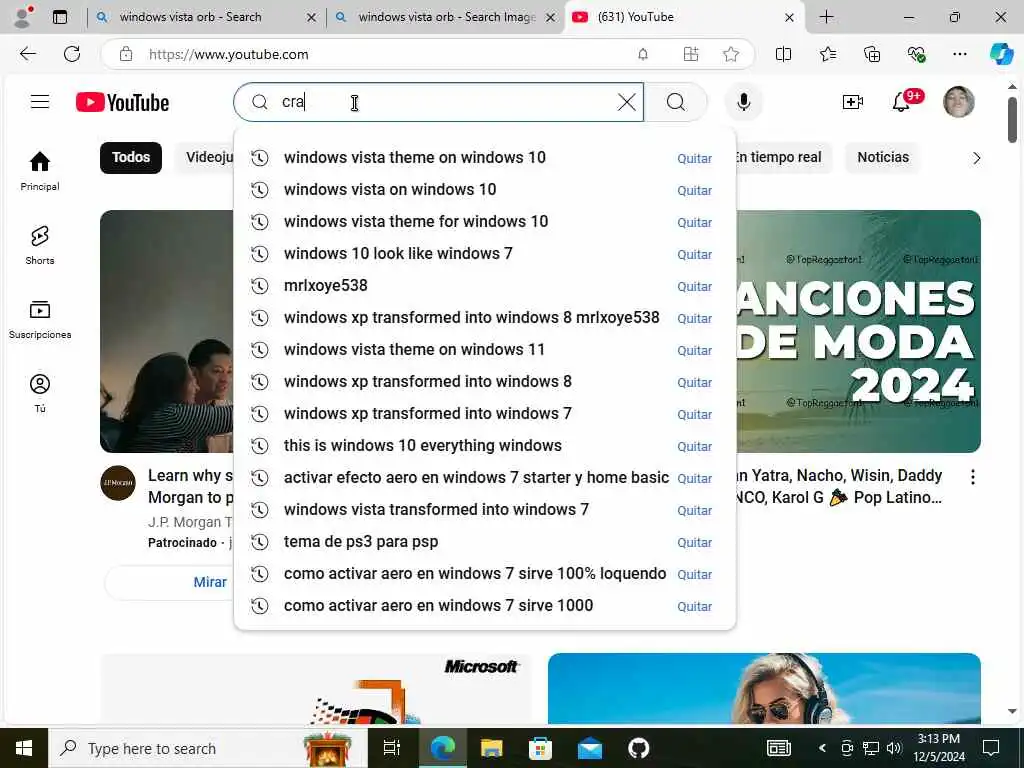Open Task View in the taskbar

click(x=392, y=748)
